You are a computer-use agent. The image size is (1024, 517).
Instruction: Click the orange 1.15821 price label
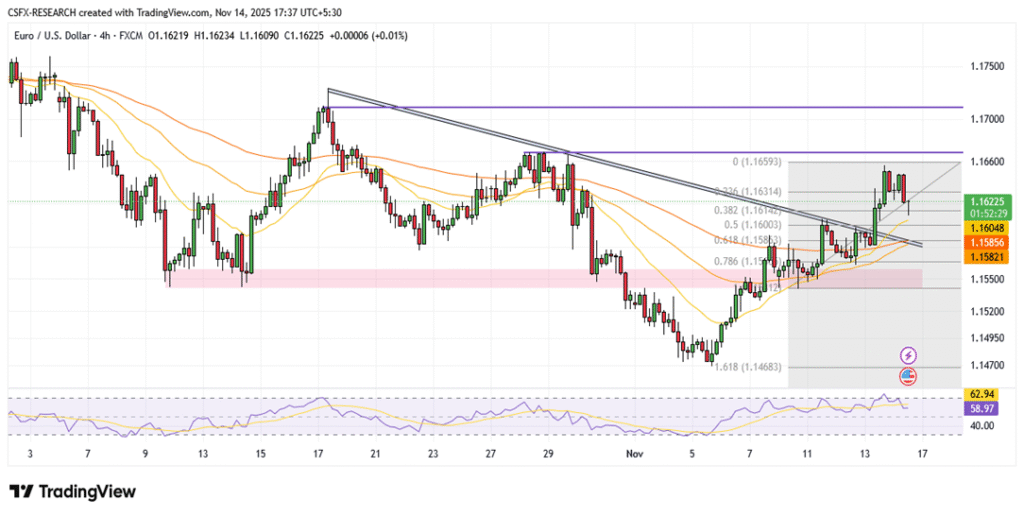click(x=988, y=257)
